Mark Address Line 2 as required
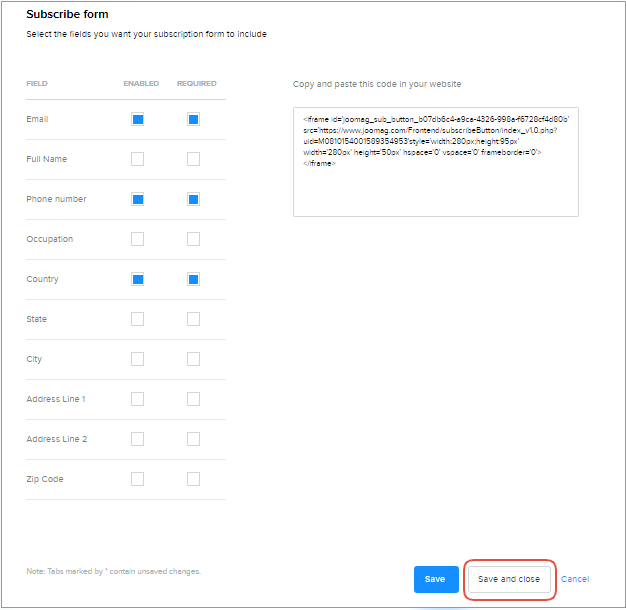The width and height of the screenshot is (626, 610). tap(193, 439)
